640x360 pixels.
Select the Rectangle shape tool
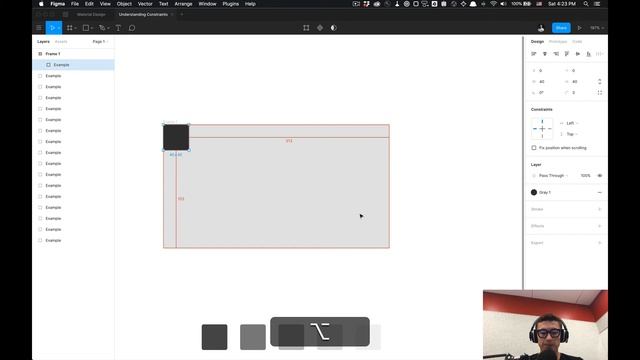click(x=86, y=28)
